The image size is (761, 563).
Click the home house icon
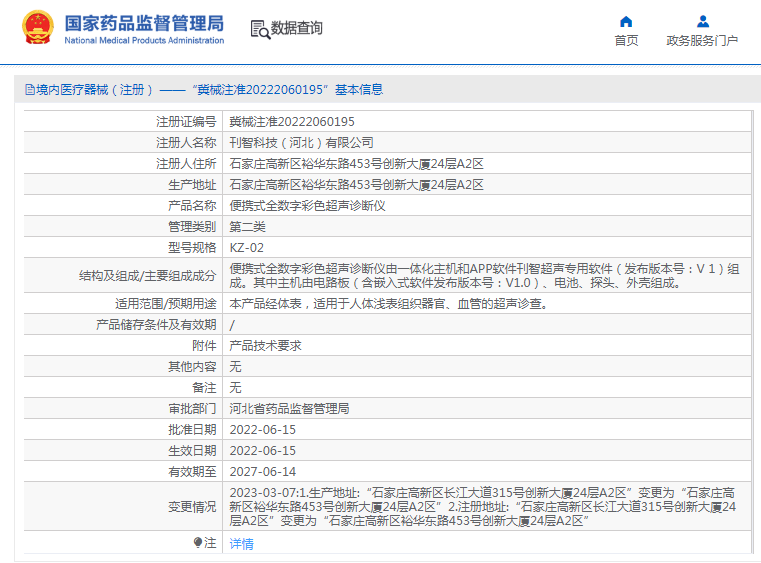[626, 21]
